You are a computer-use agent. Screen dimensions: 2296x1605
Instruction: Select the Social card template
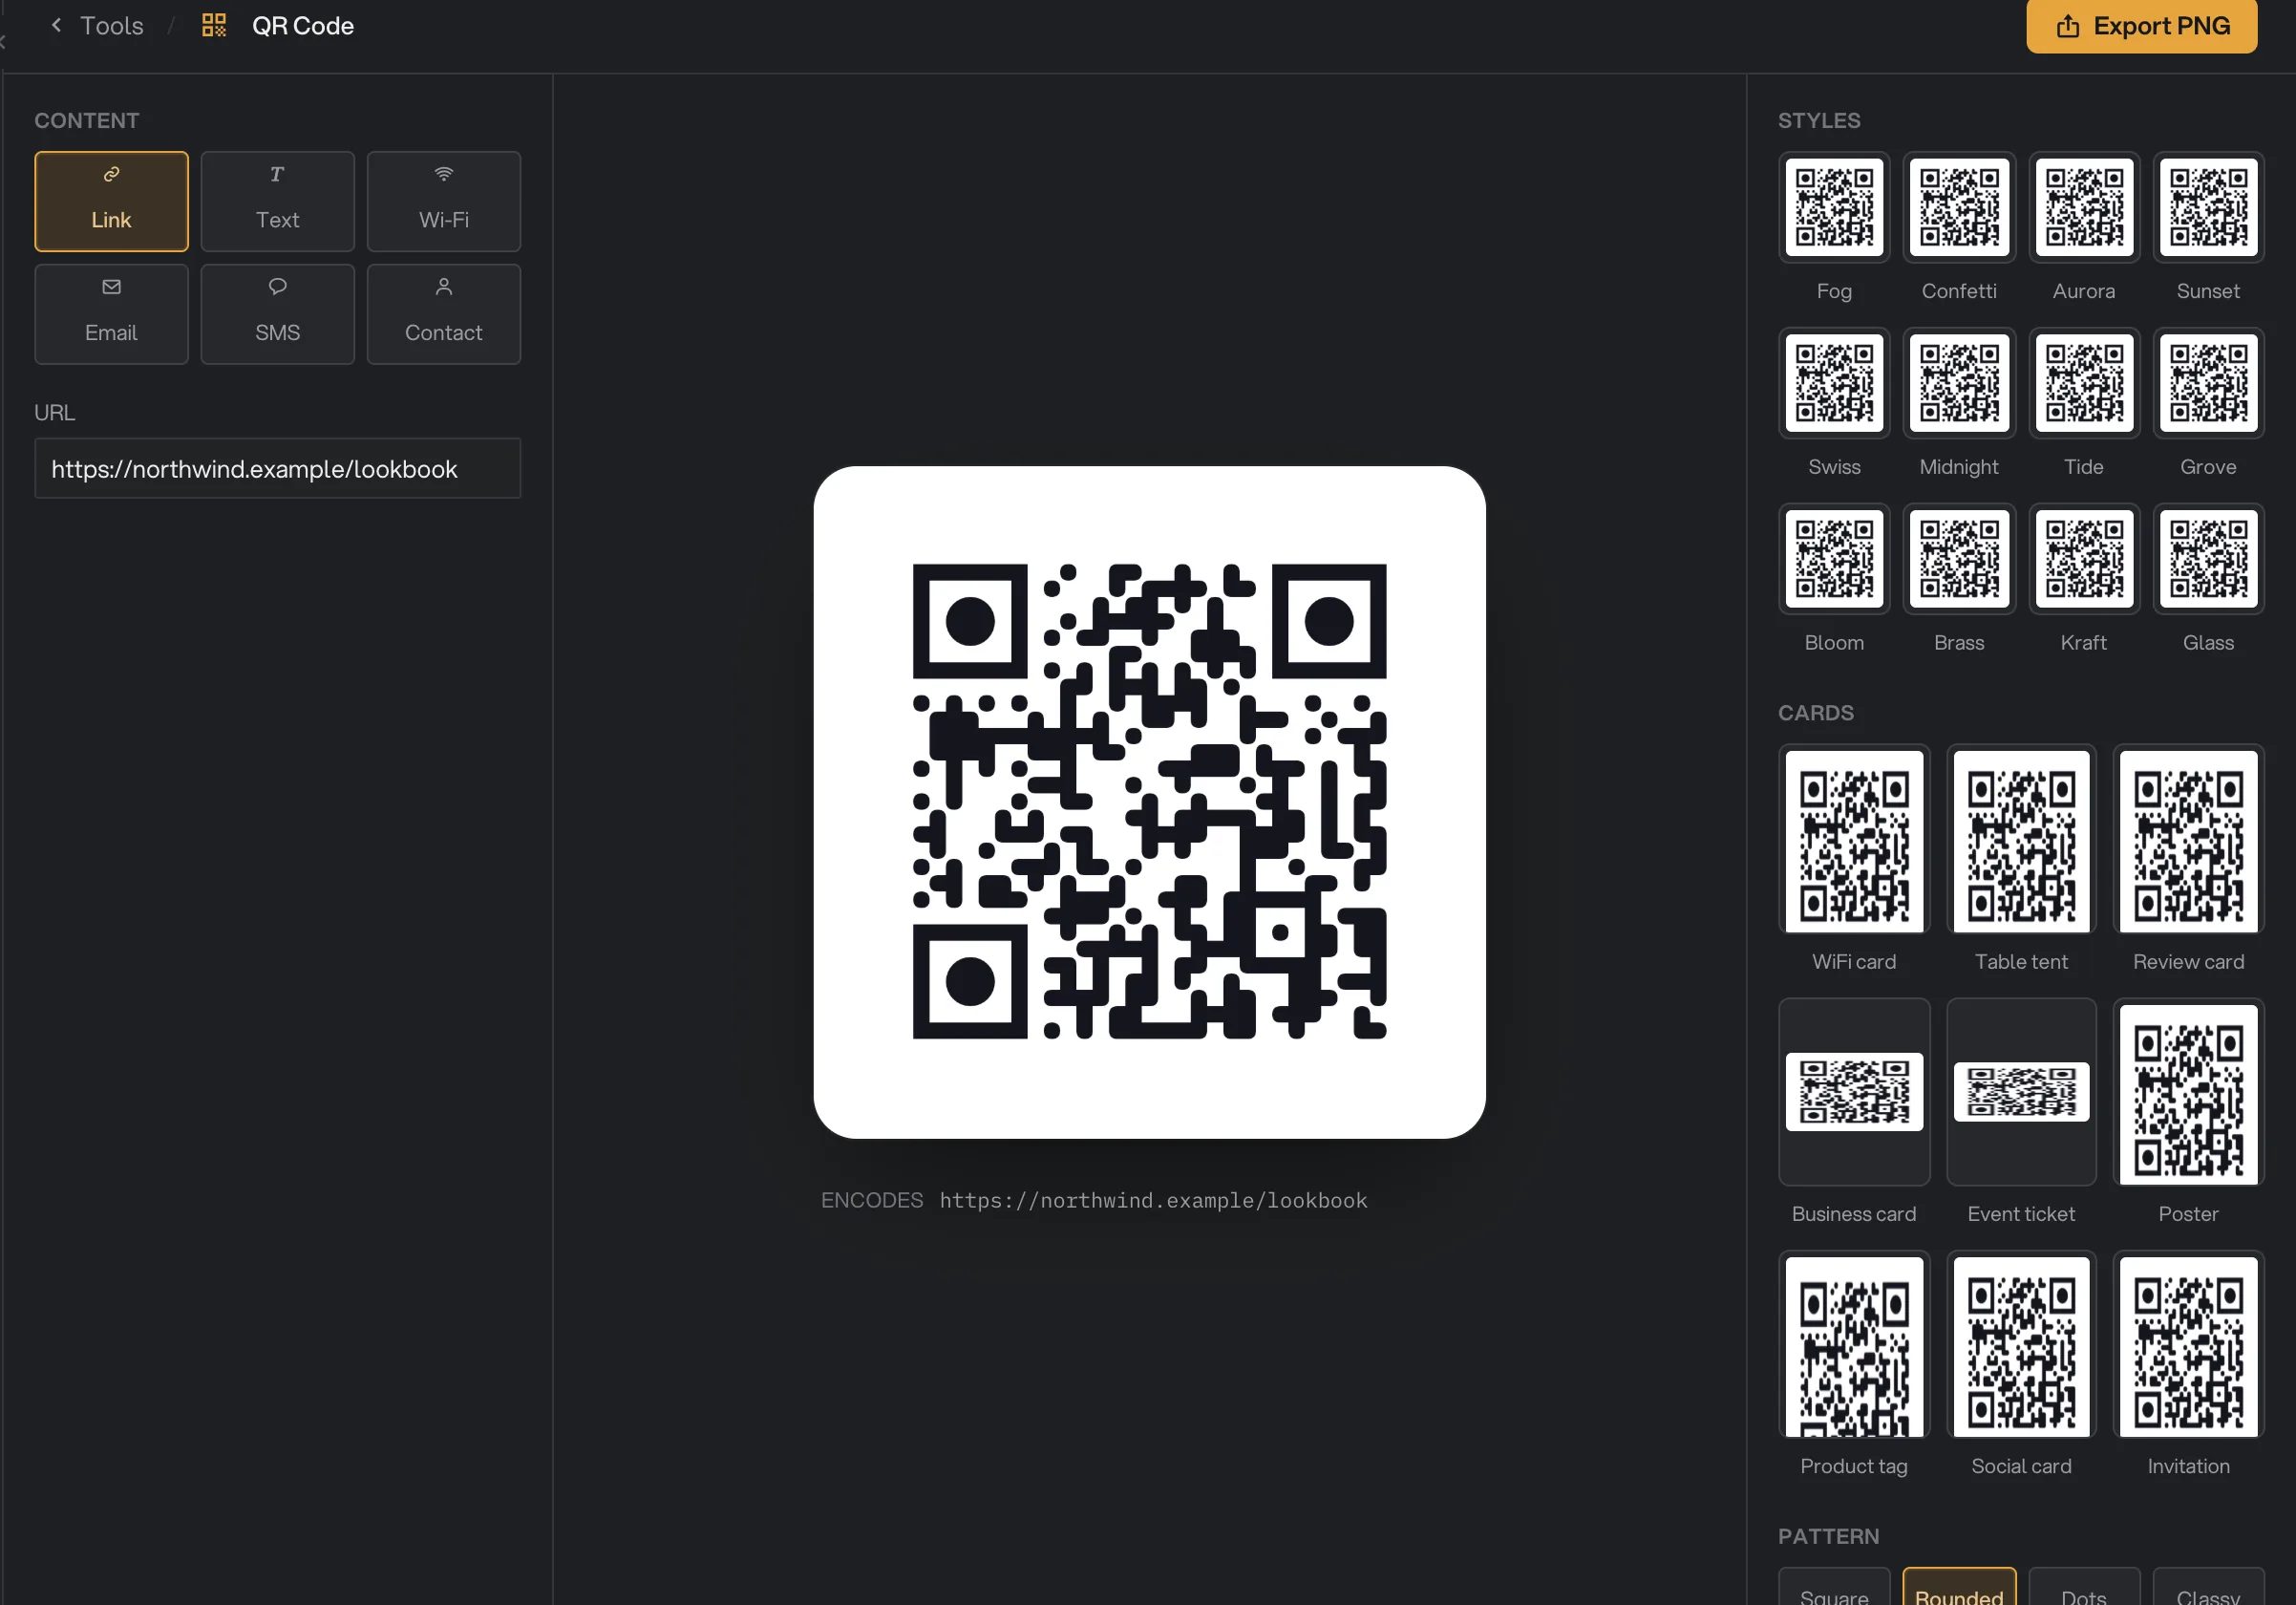[x=2021, y=1345]
